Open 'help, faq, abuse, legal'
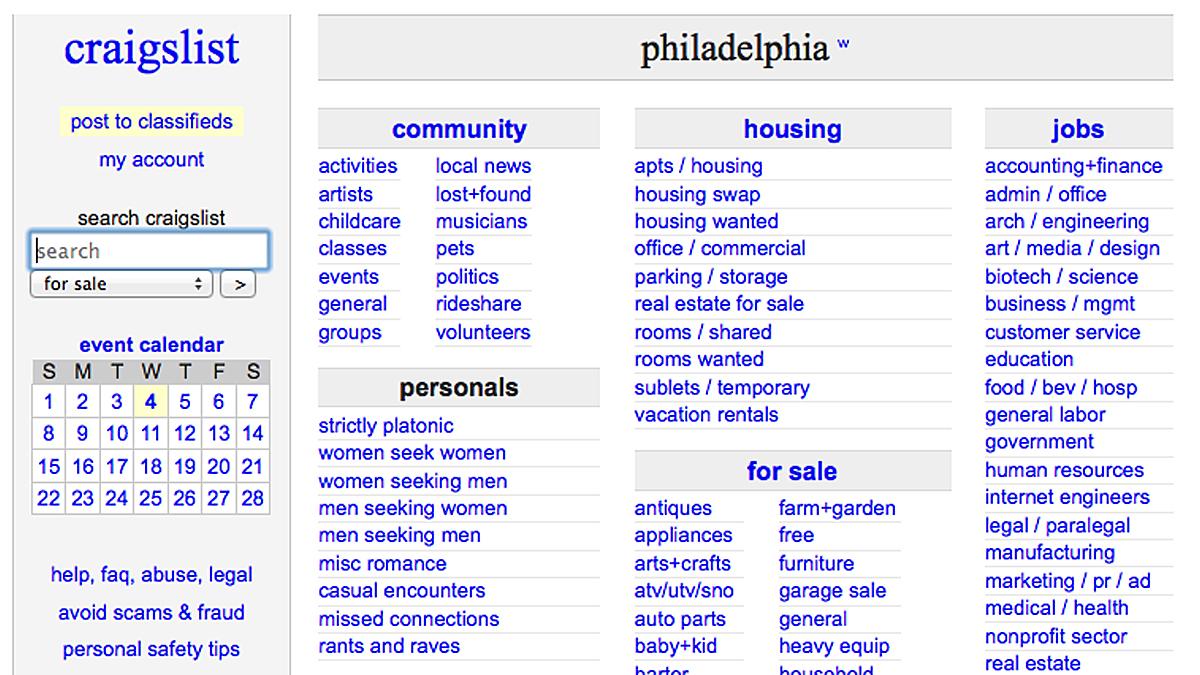 pyautogui.click(x=151, y=575)
